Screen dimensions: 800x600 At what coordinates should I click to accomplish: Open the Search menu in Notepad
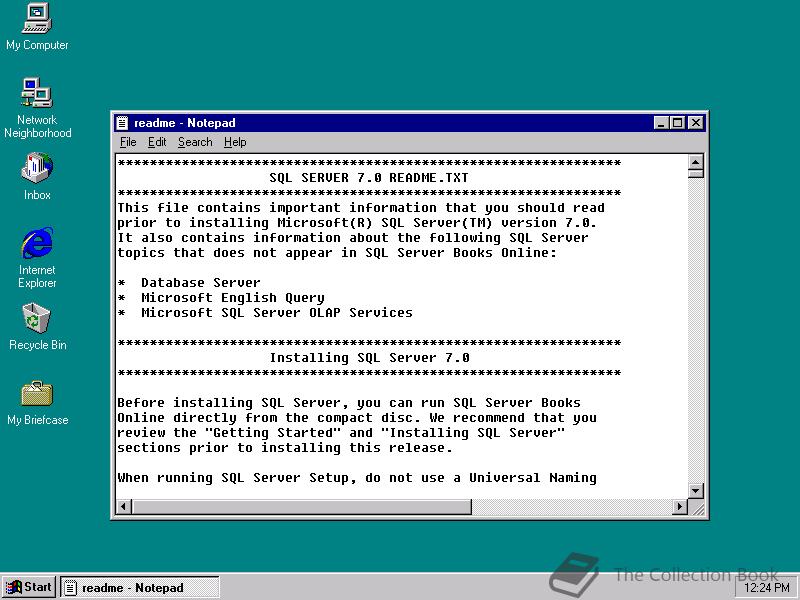pyautogui.click(x=195, y=142)
